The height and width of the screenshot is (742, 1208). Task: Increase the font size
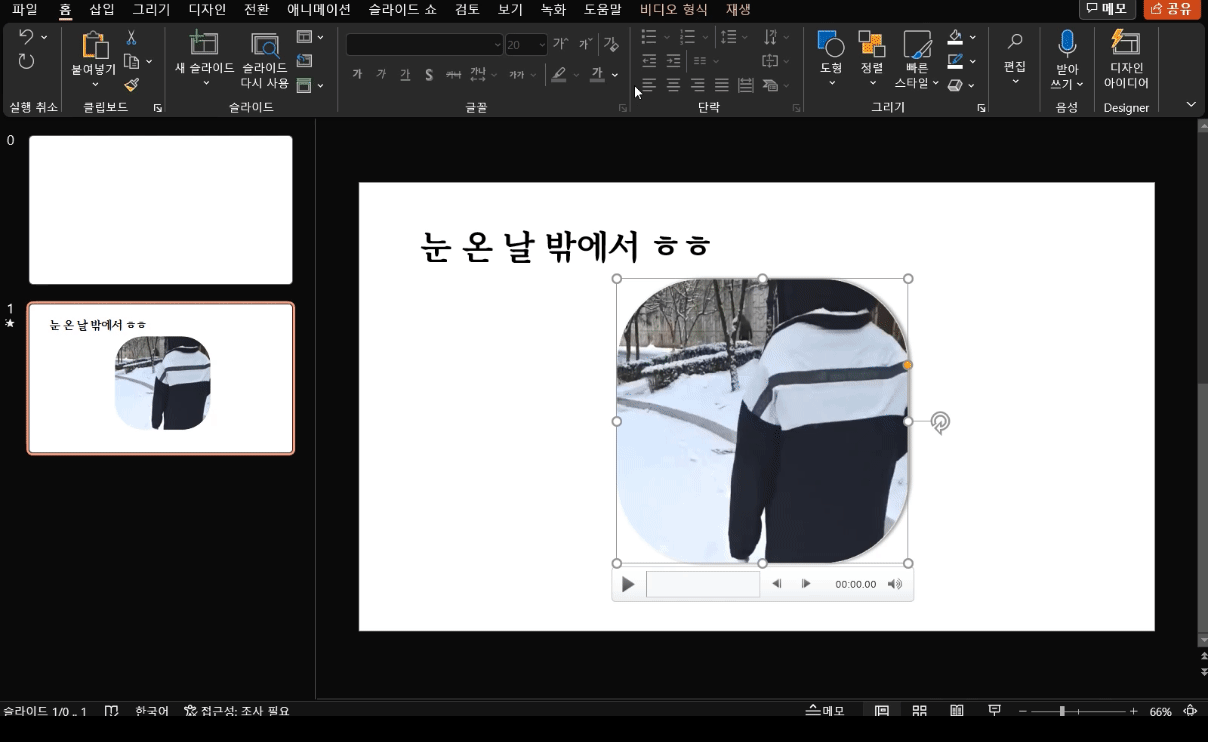[x=560, y=44]
